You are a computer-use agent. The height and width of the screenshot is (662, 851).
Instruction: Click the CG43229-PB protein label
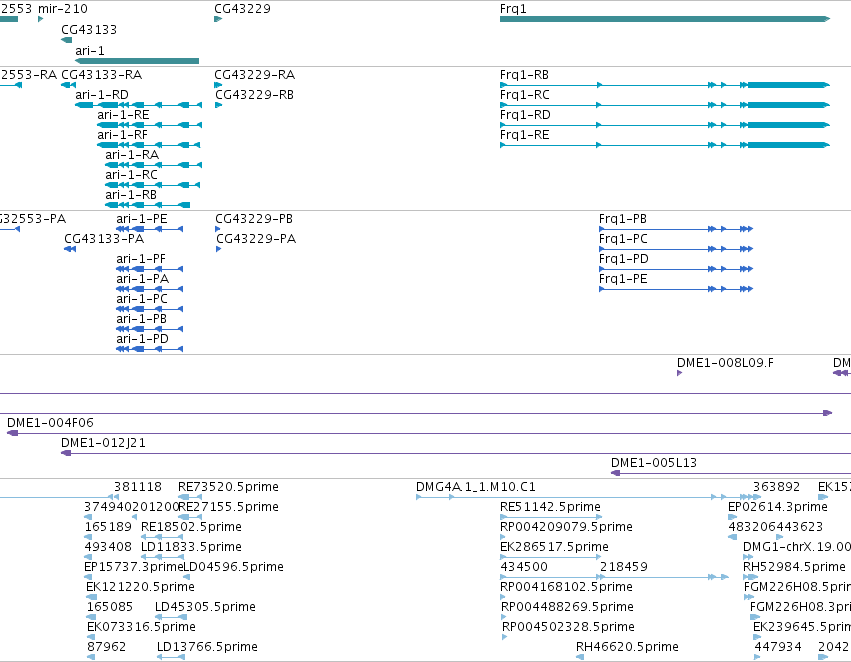[254, 219]
